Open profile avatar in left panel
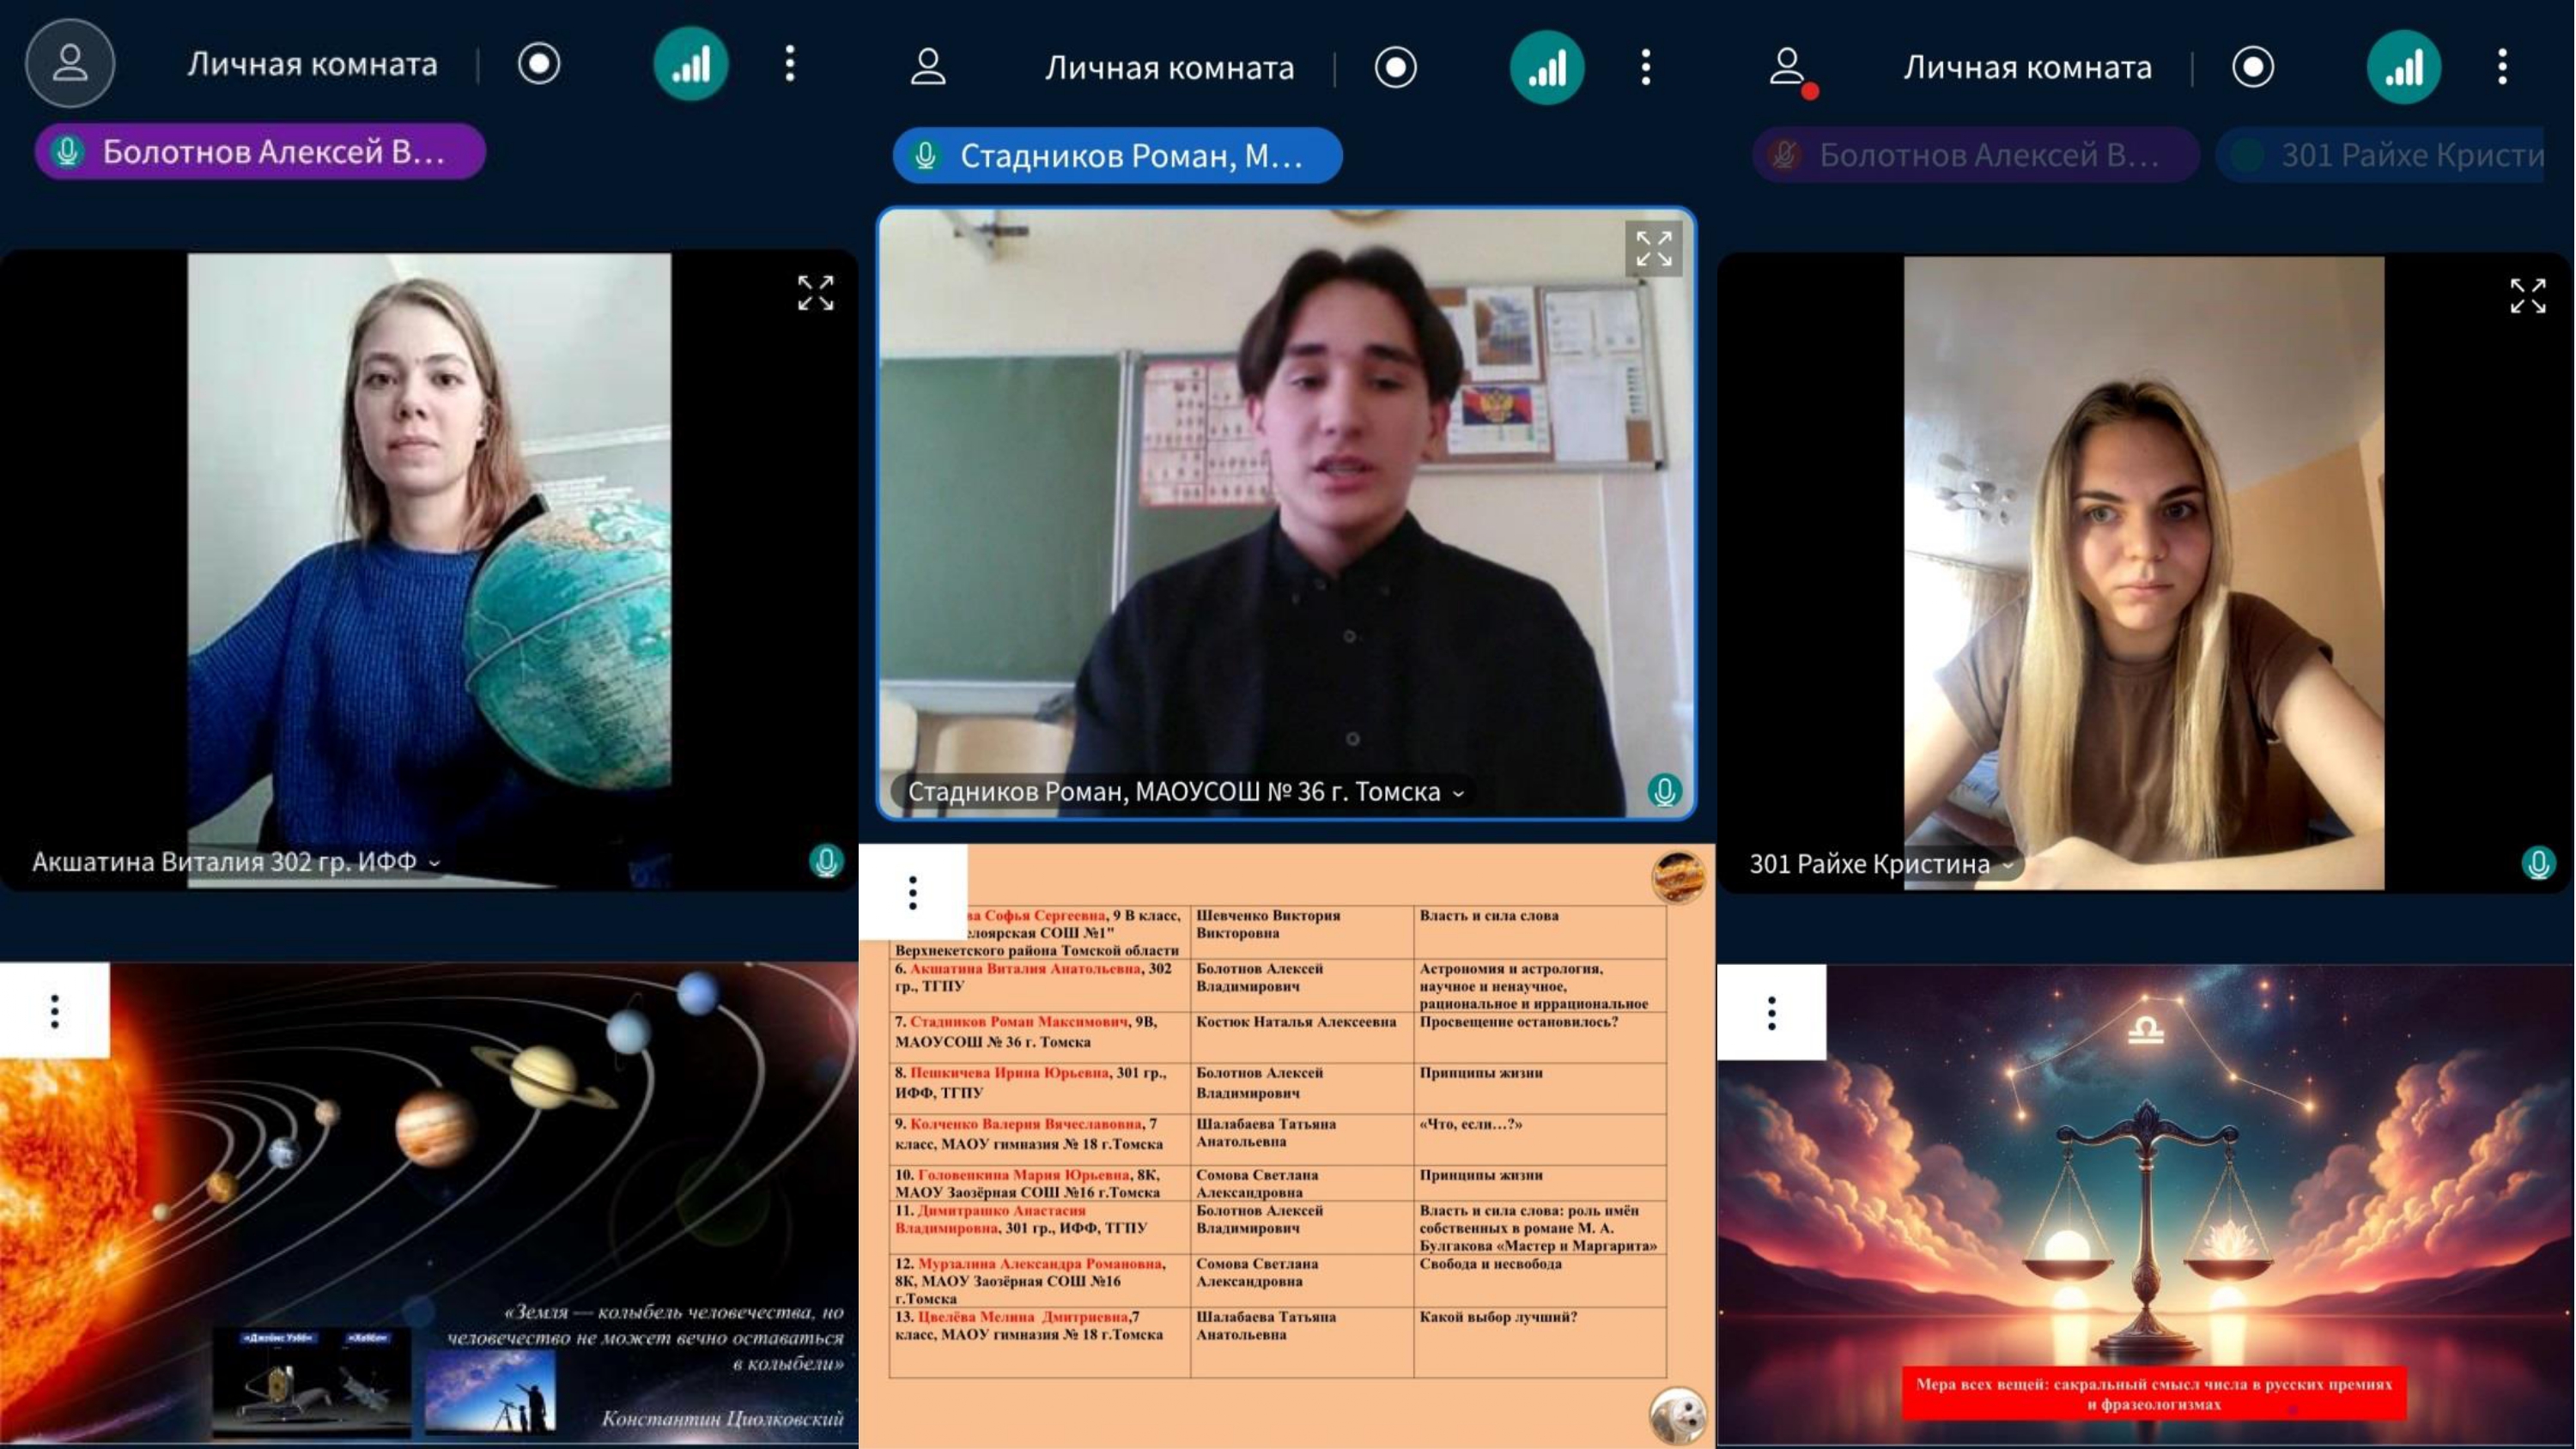Screen dimensions: 2576x1449 (70, 63)
